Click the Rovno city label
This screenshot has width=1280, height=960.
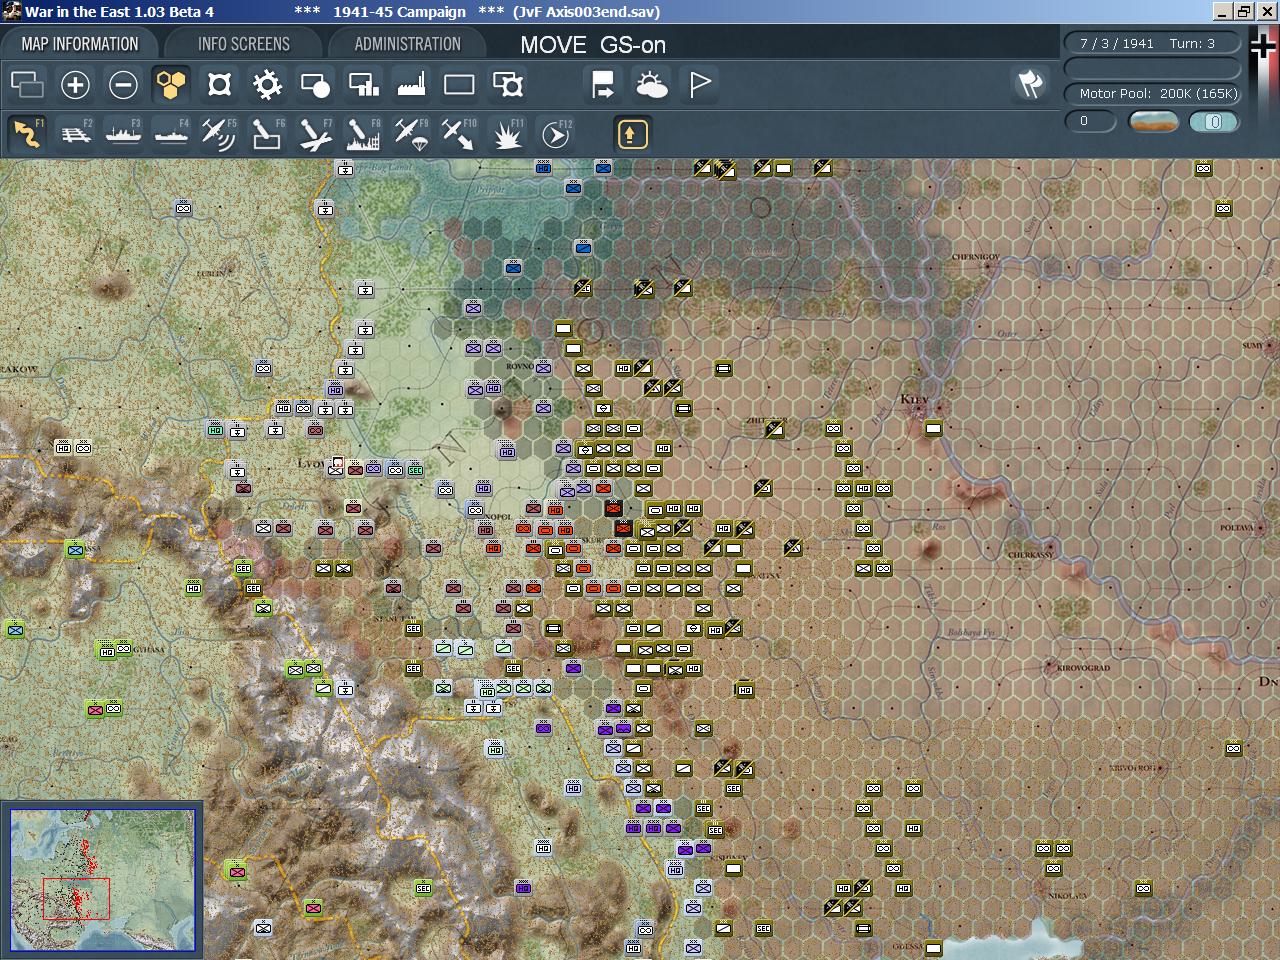(x=519, y=367)
